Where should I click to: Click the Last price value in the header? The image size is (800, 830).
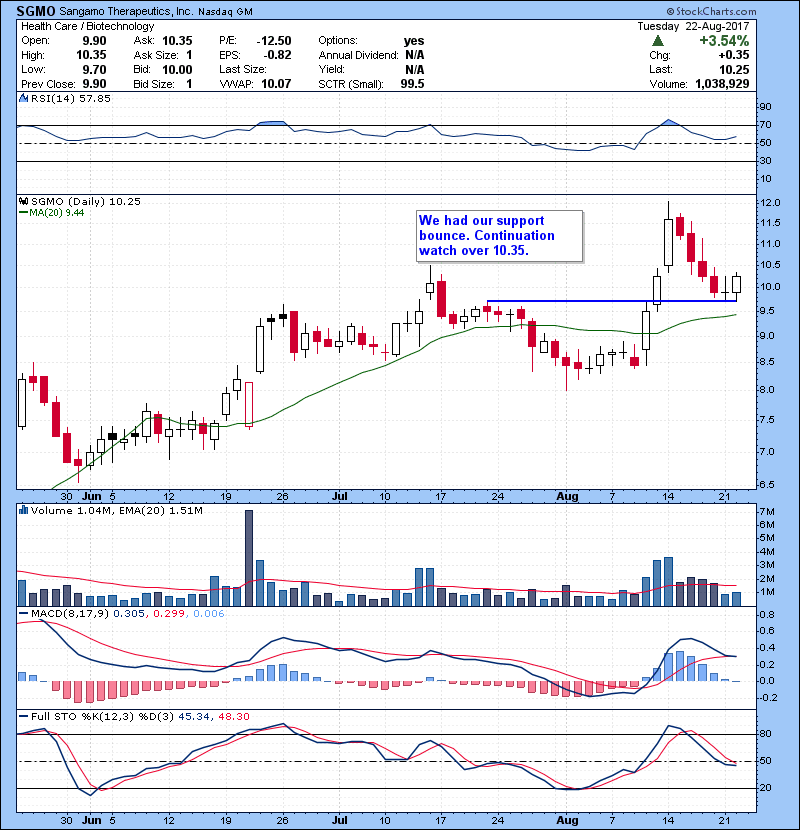click(734, 69)
